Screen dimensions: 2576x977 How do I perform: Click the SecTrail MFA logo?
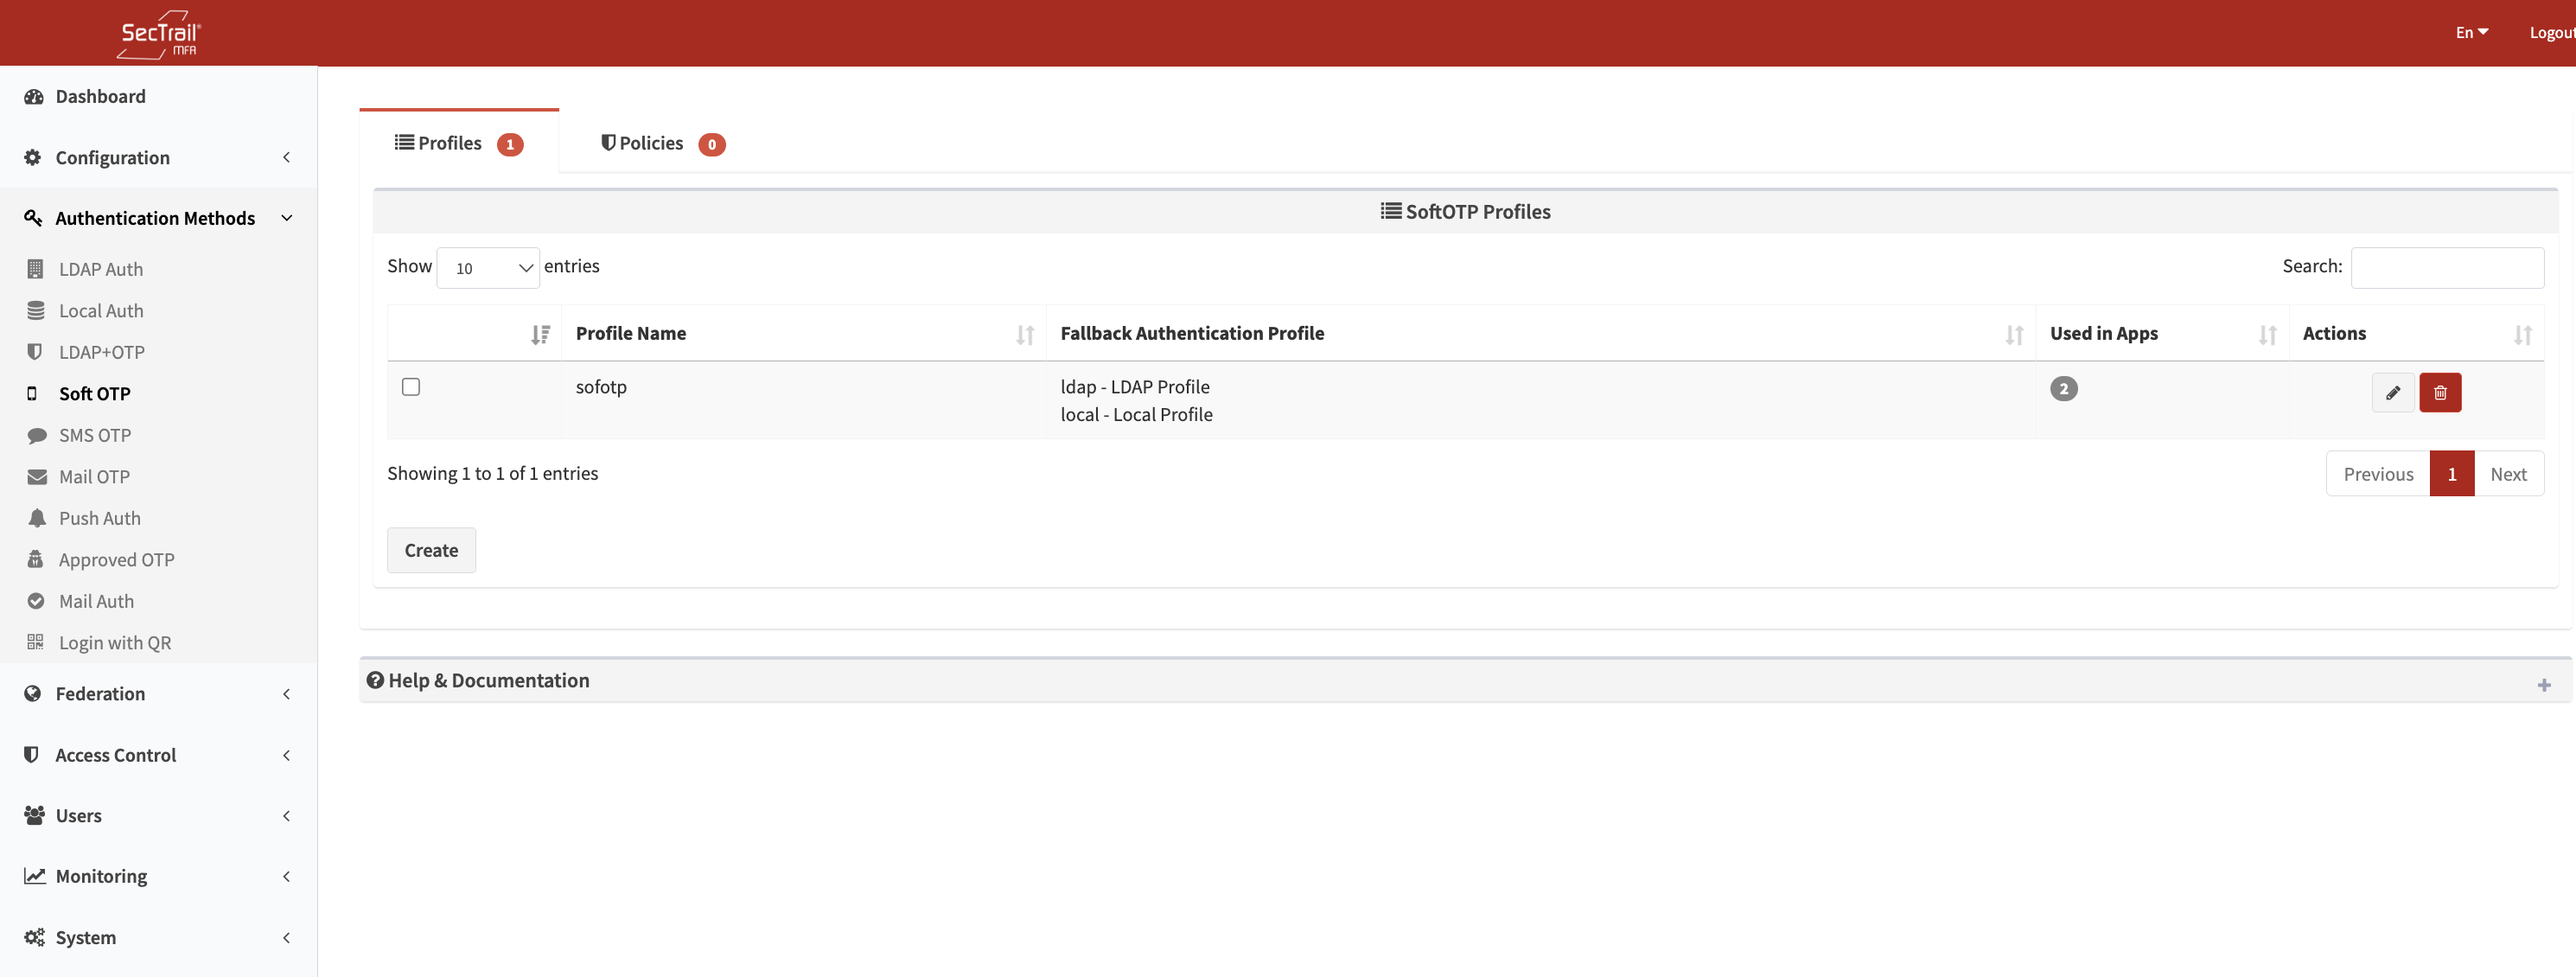[x=159, y=34]
